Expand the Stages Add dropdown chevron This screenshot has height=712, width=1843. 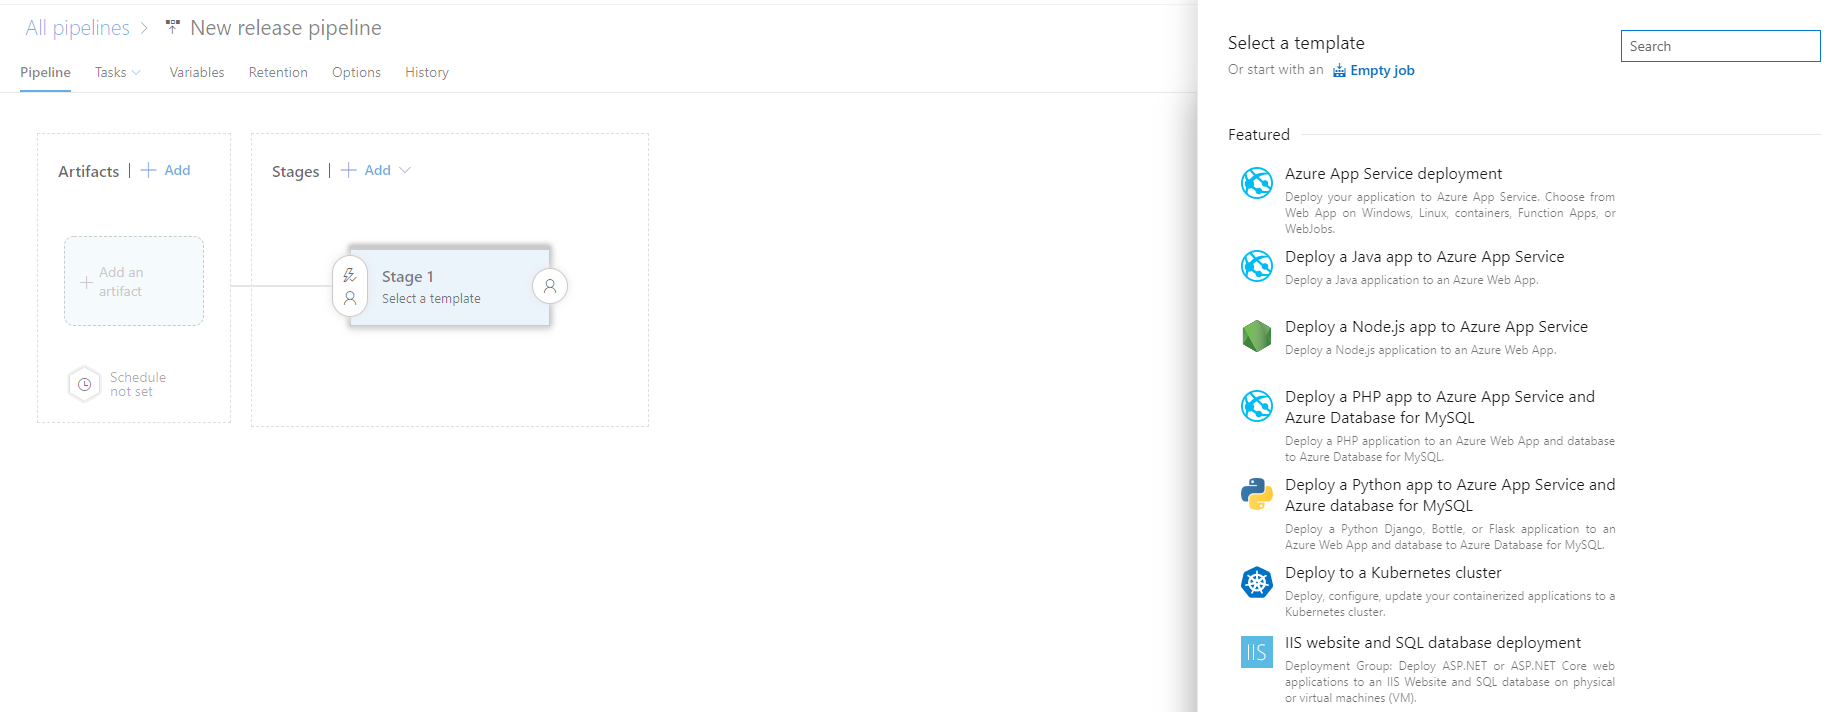(405, 170)
